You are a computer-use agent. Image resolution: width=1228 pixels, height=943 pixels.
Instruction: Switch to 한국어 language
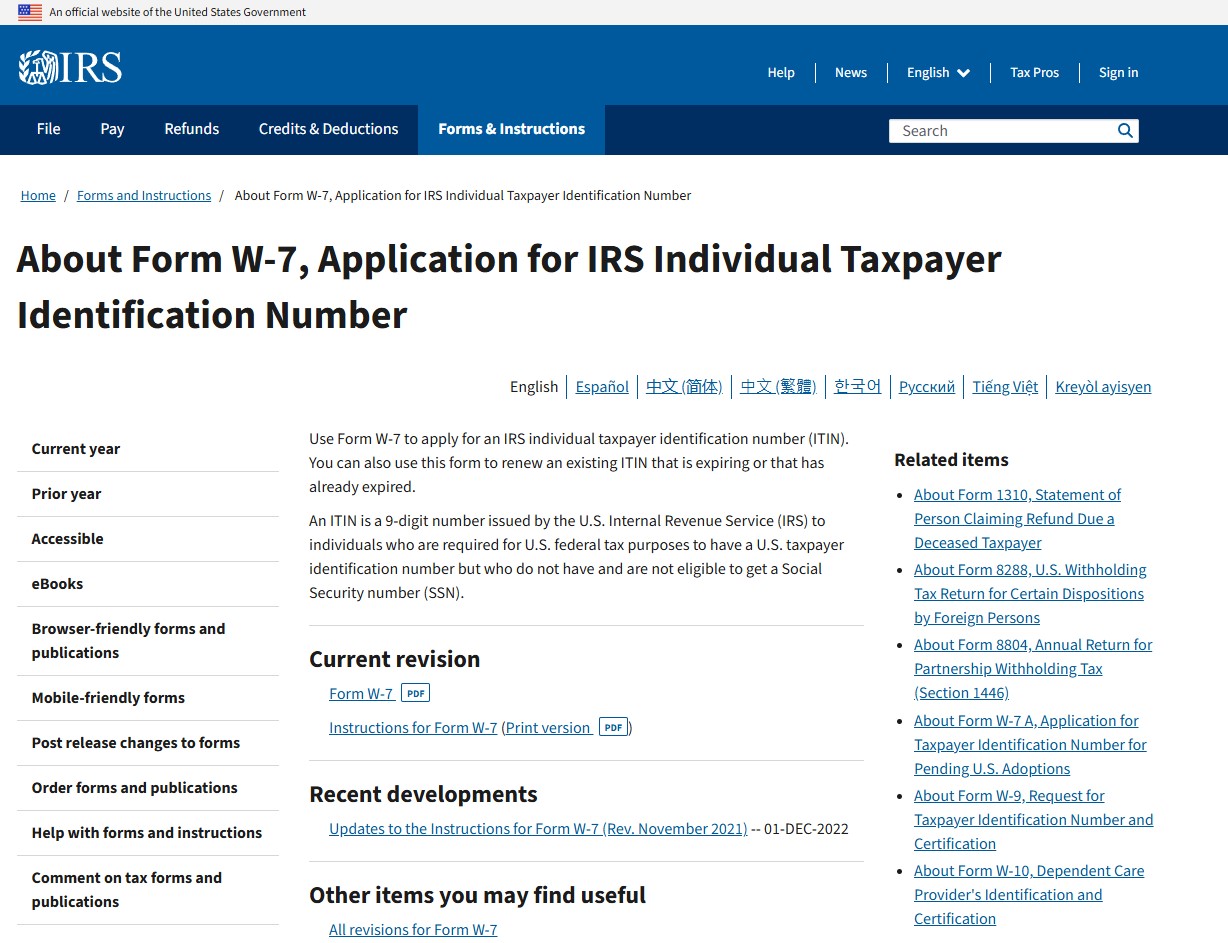(858, 386)
